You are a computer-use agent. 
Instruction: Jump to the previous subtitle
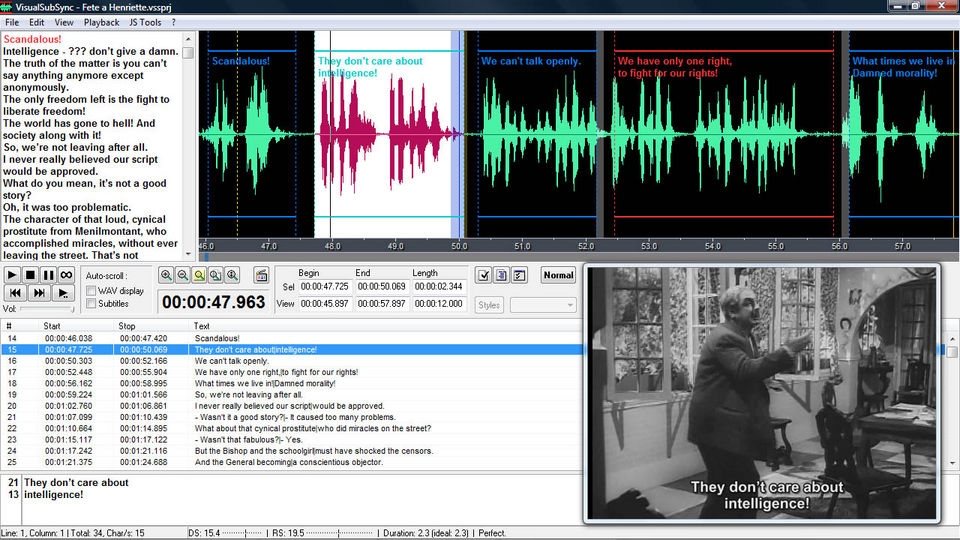point(15,293)
